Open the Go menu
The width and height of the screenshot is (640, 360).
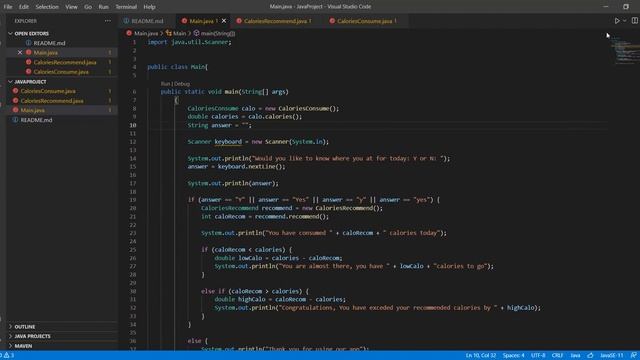(x=88, y=7)
